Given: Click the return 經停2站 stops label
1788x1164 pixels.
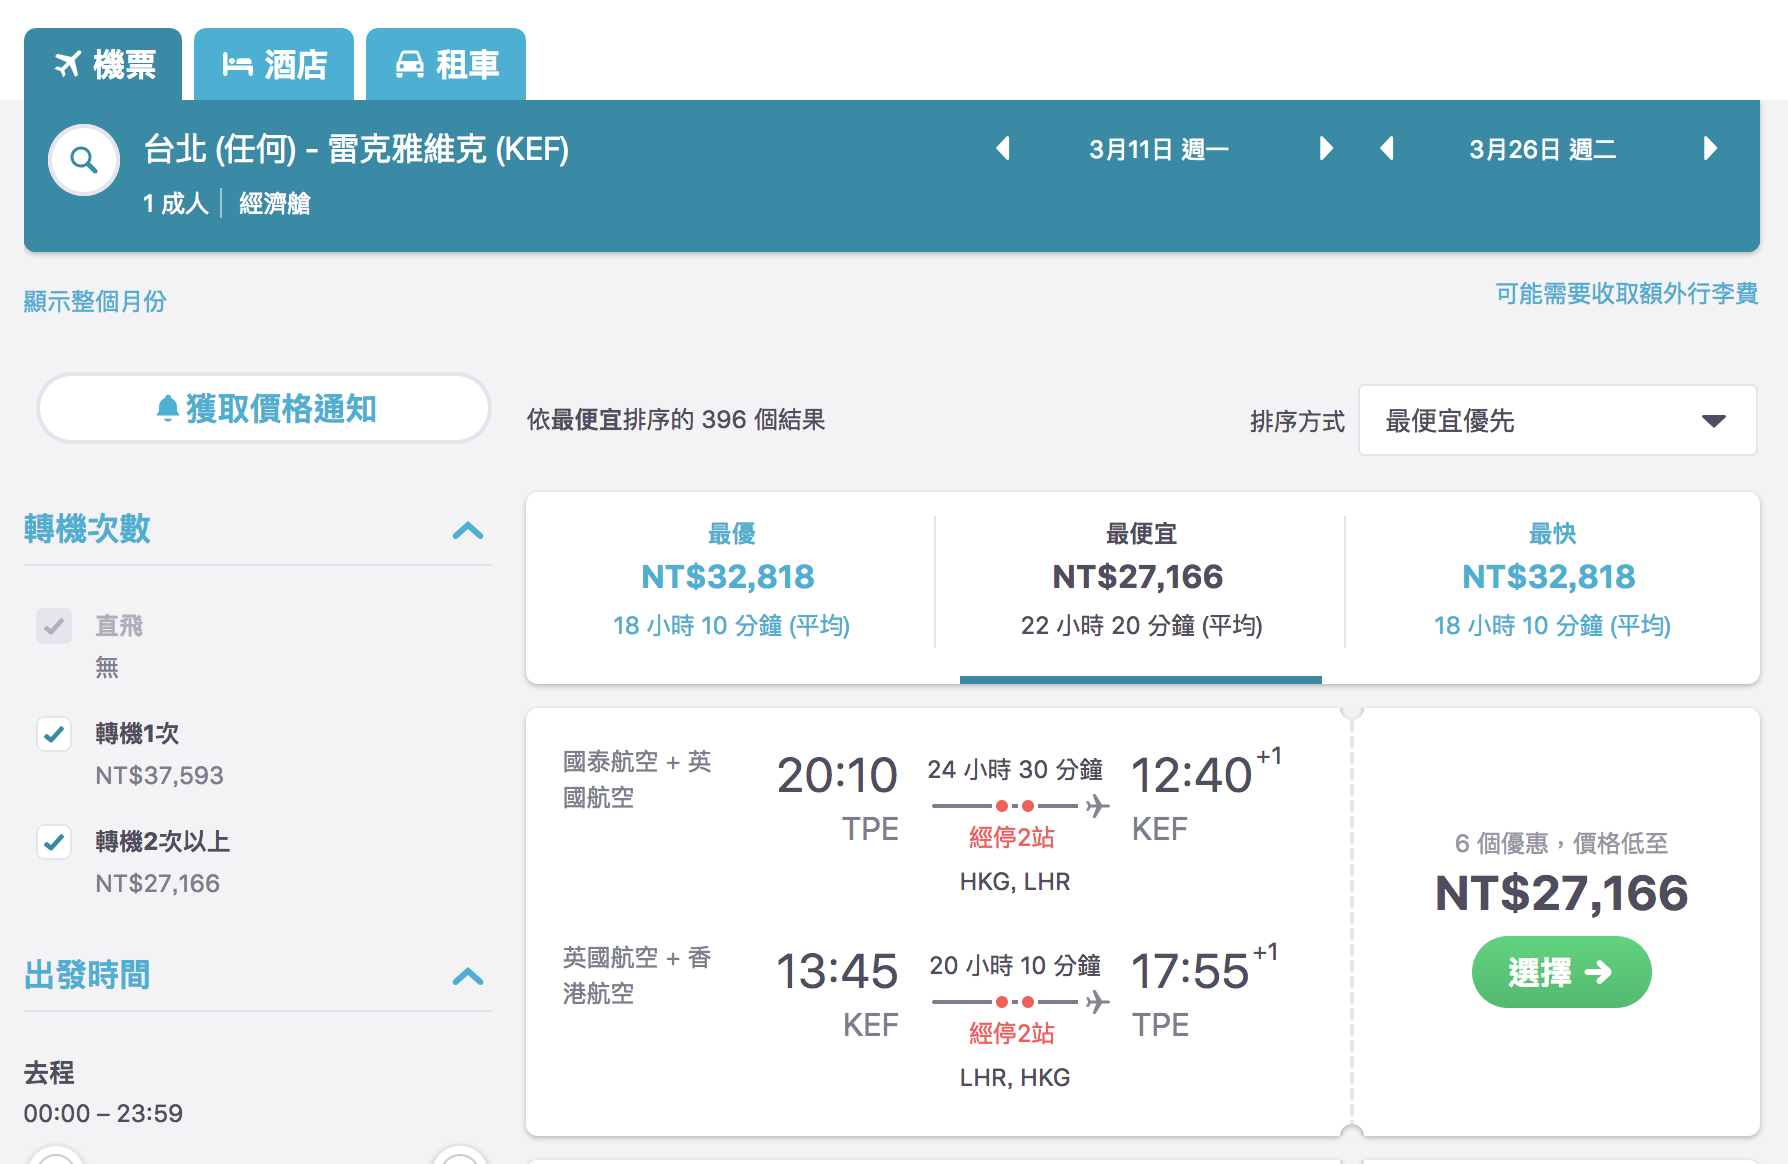Looking at the screenshot, I should tap(1012, 1033).
